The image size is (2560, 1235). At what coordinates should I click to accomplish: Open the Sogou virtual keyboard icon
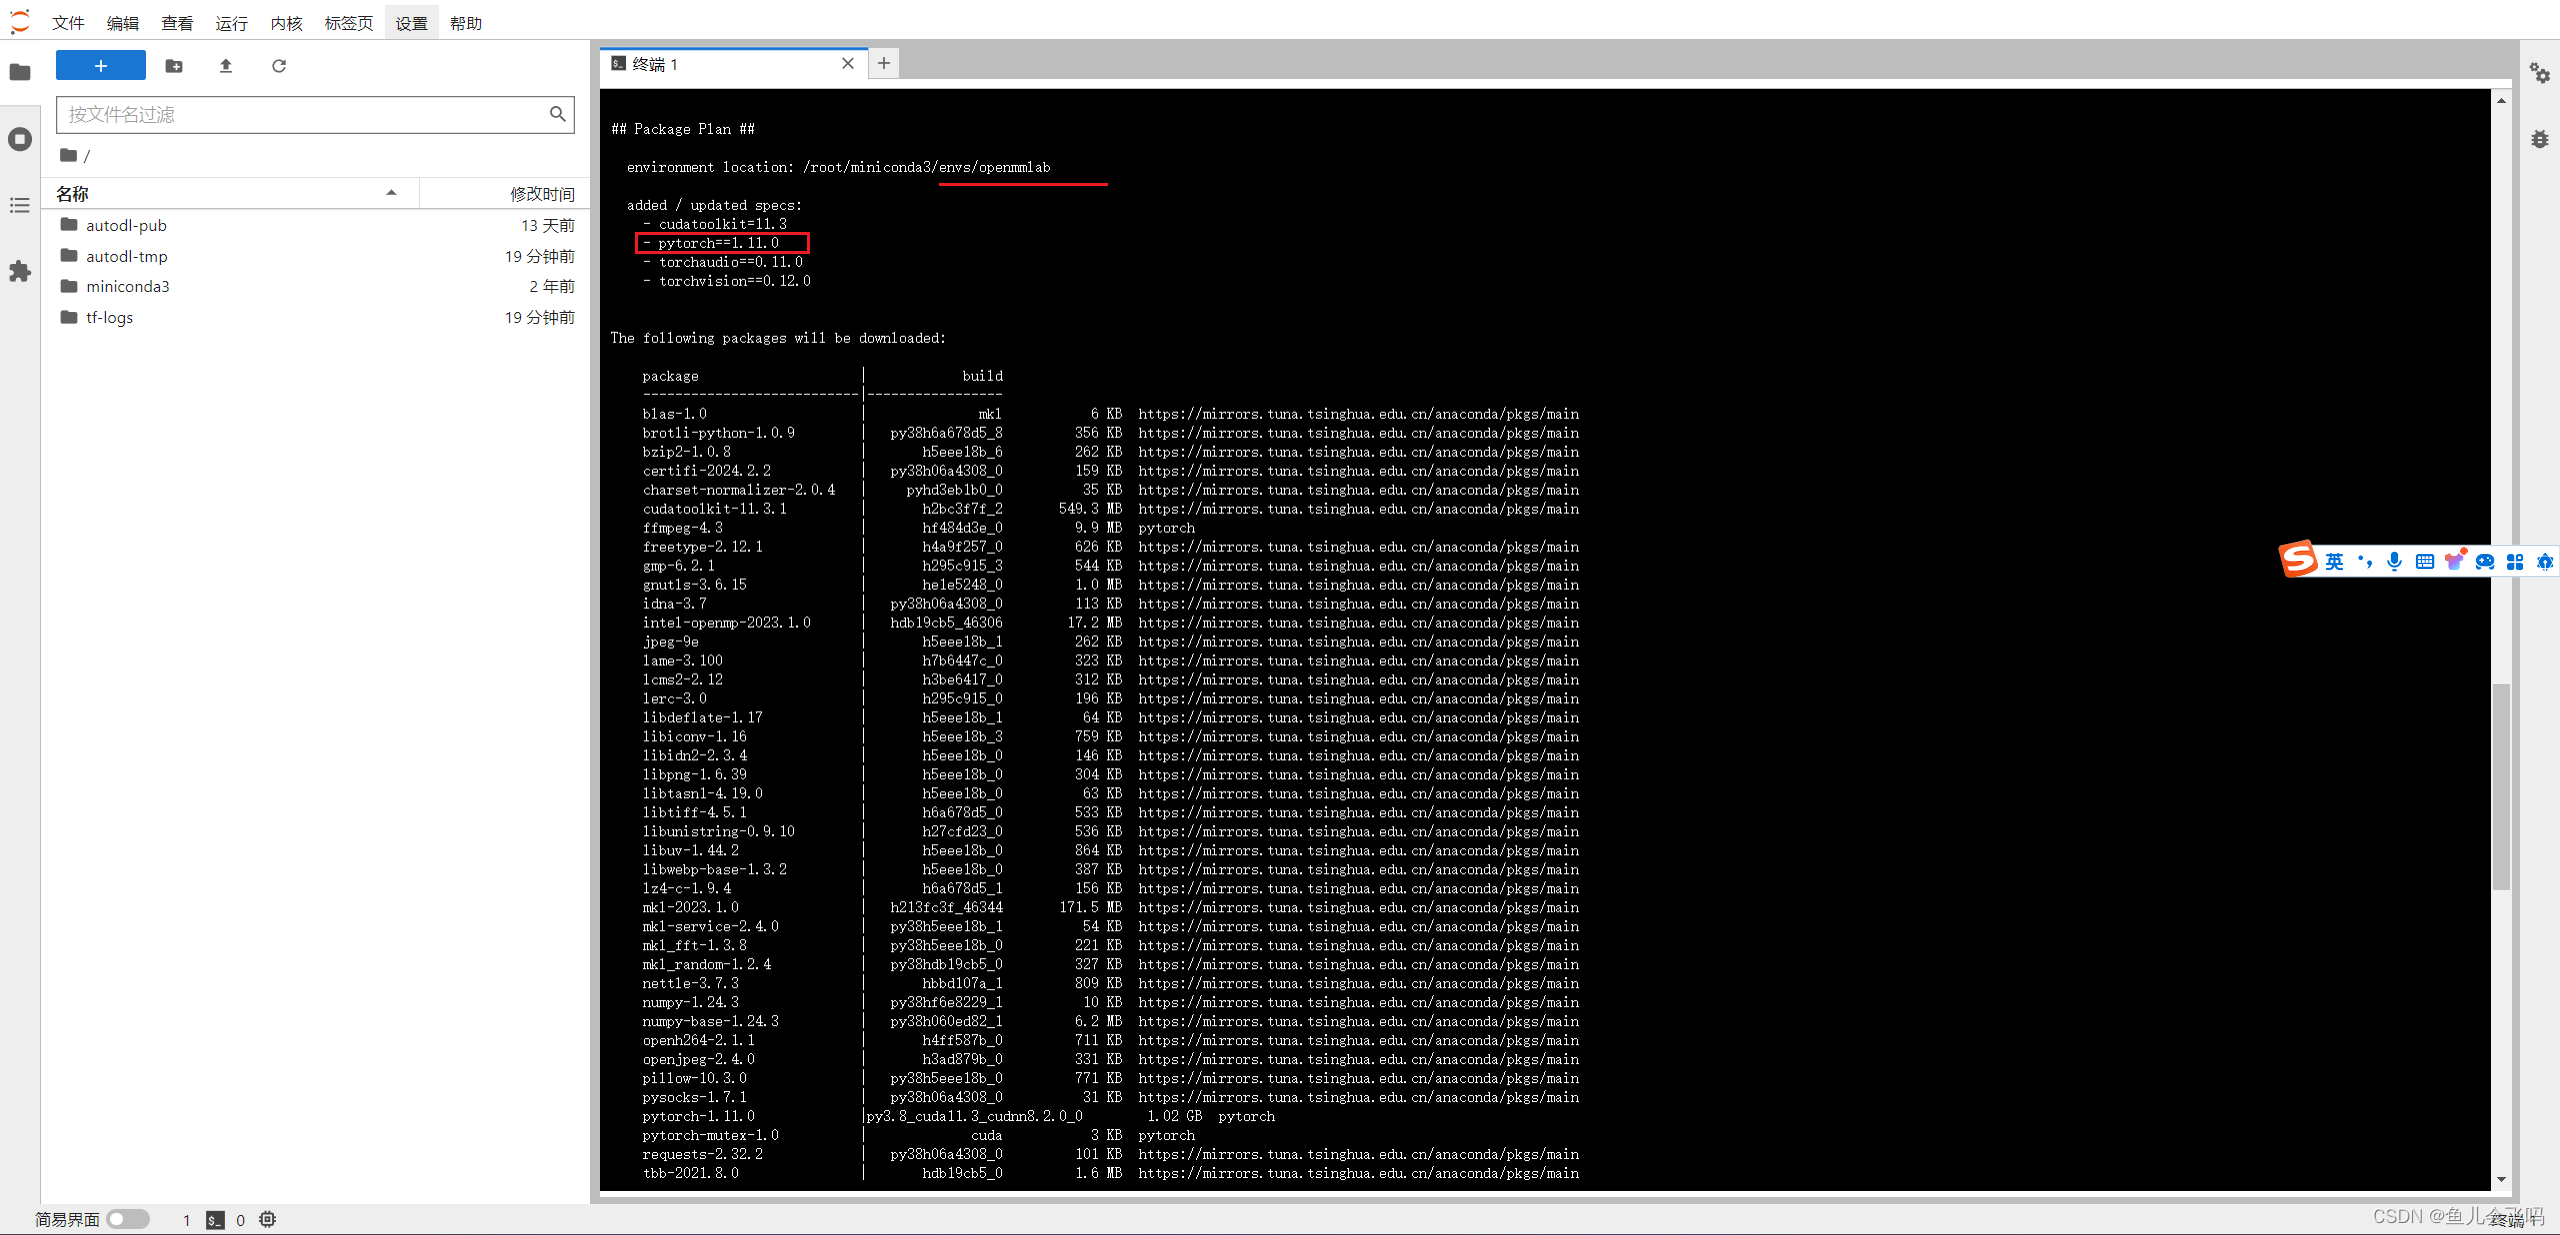[x=2424, y=561]
